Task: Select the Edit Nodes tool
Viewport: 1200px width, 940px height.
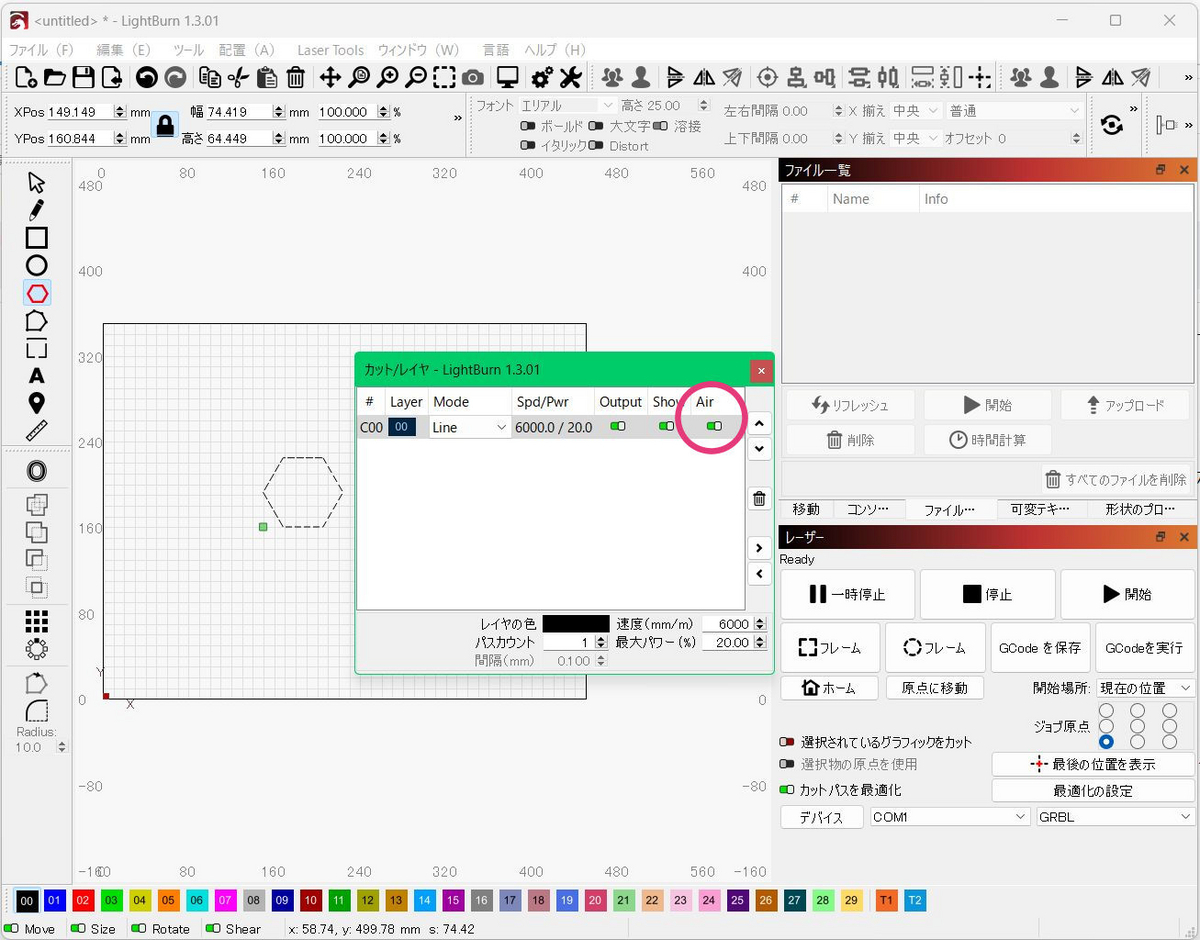Action: click(x=36, y=321)
